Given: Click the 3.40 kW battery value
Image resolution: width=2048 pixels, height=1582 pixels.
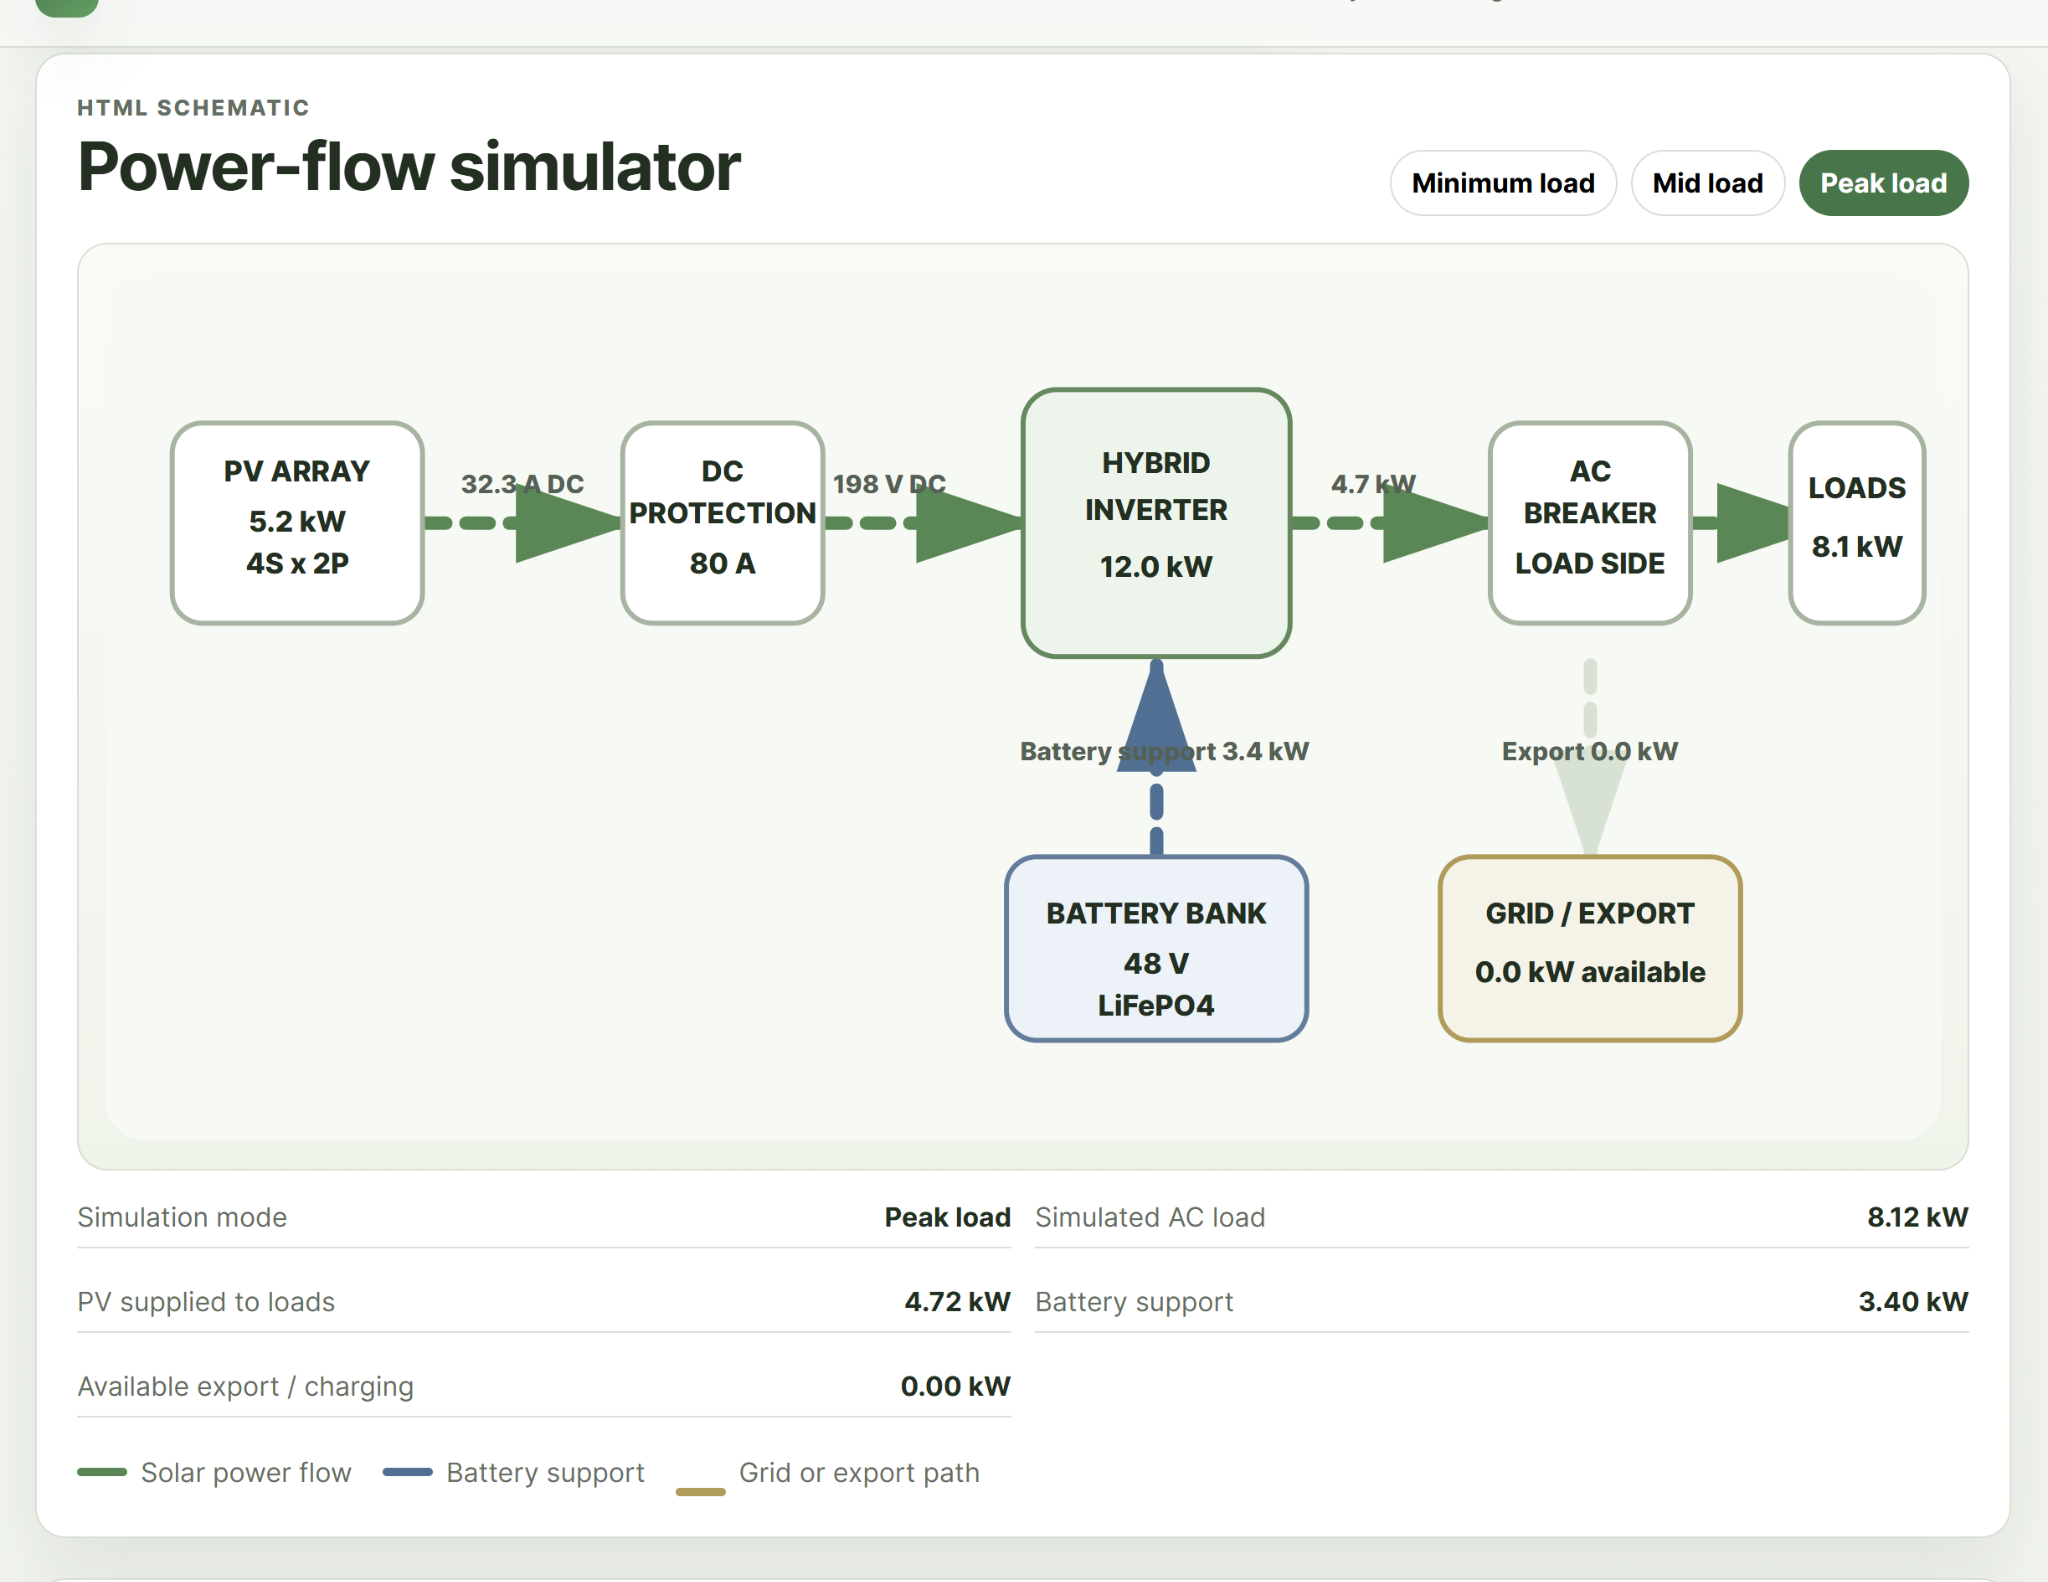Looking at the screenshot, I should pos(1913,1302).
